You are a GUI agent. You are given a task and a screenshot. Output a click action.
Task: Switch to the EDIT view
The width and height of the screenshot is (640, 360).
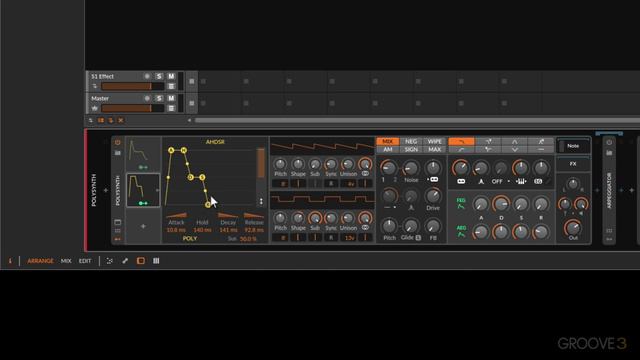click(85, 261)
